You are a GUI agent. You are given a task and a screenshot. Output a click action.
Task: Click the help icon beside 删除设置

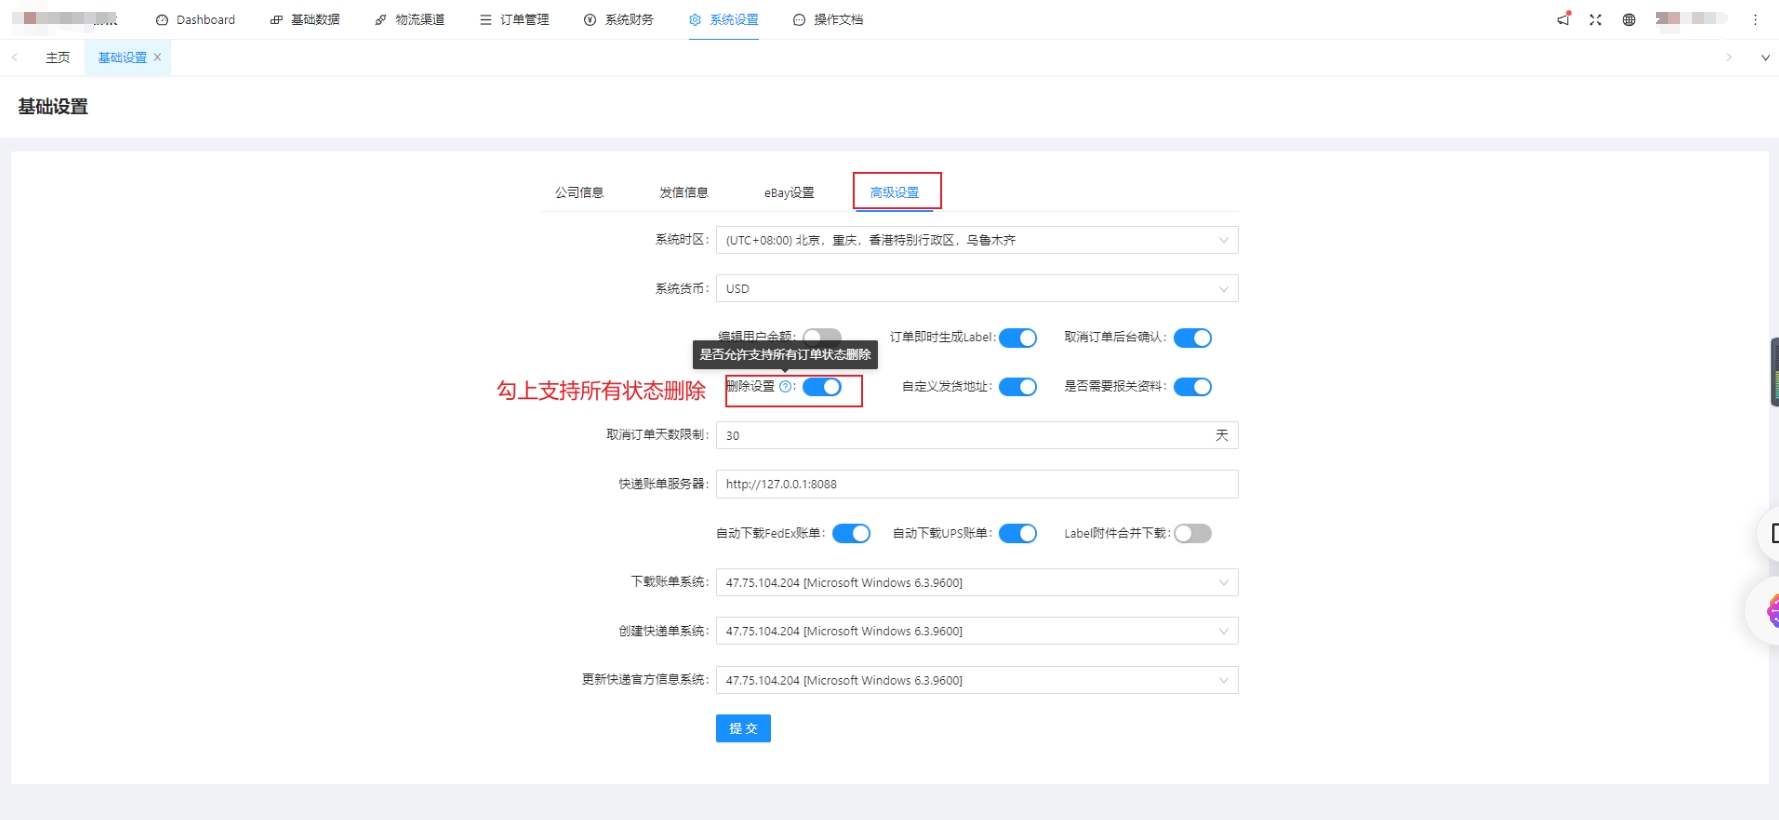pos(785,387)
